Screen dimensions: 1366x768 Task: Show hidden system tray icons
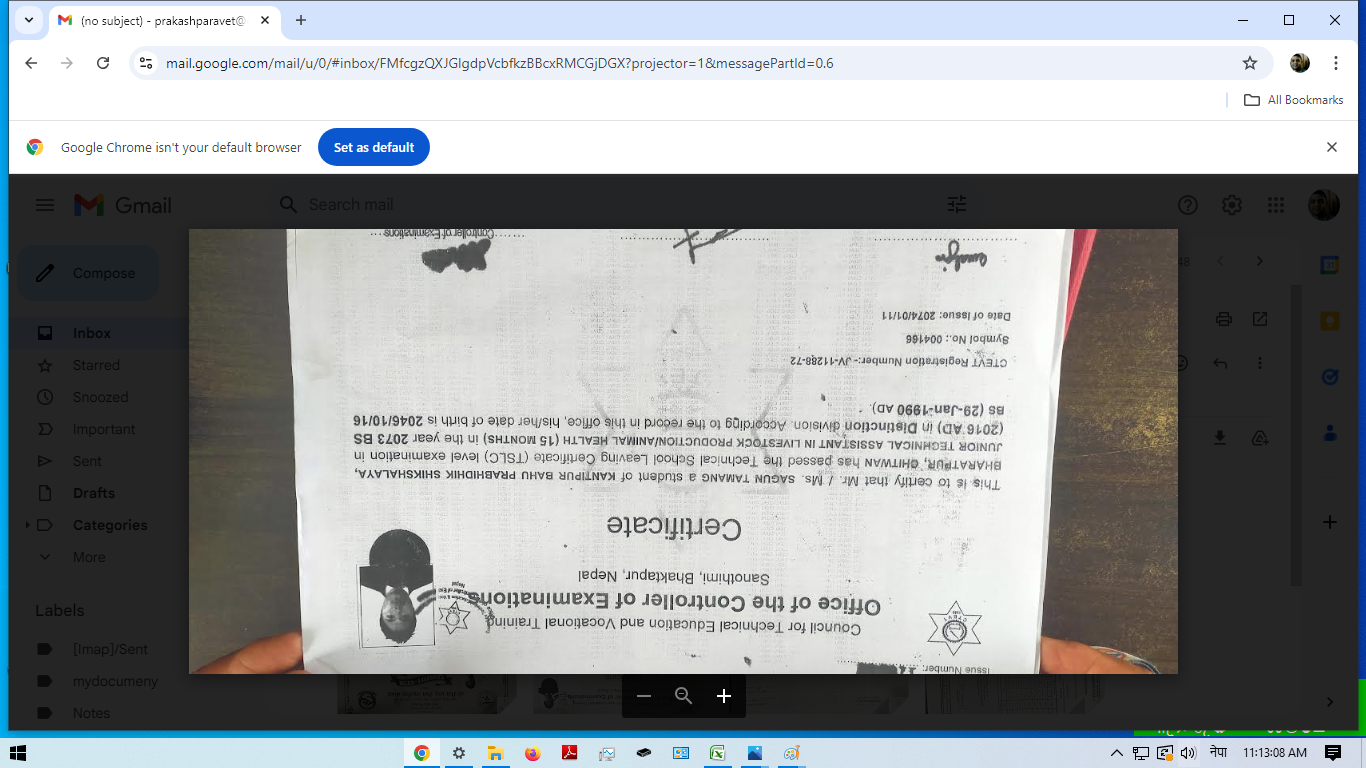point(1117,753)
